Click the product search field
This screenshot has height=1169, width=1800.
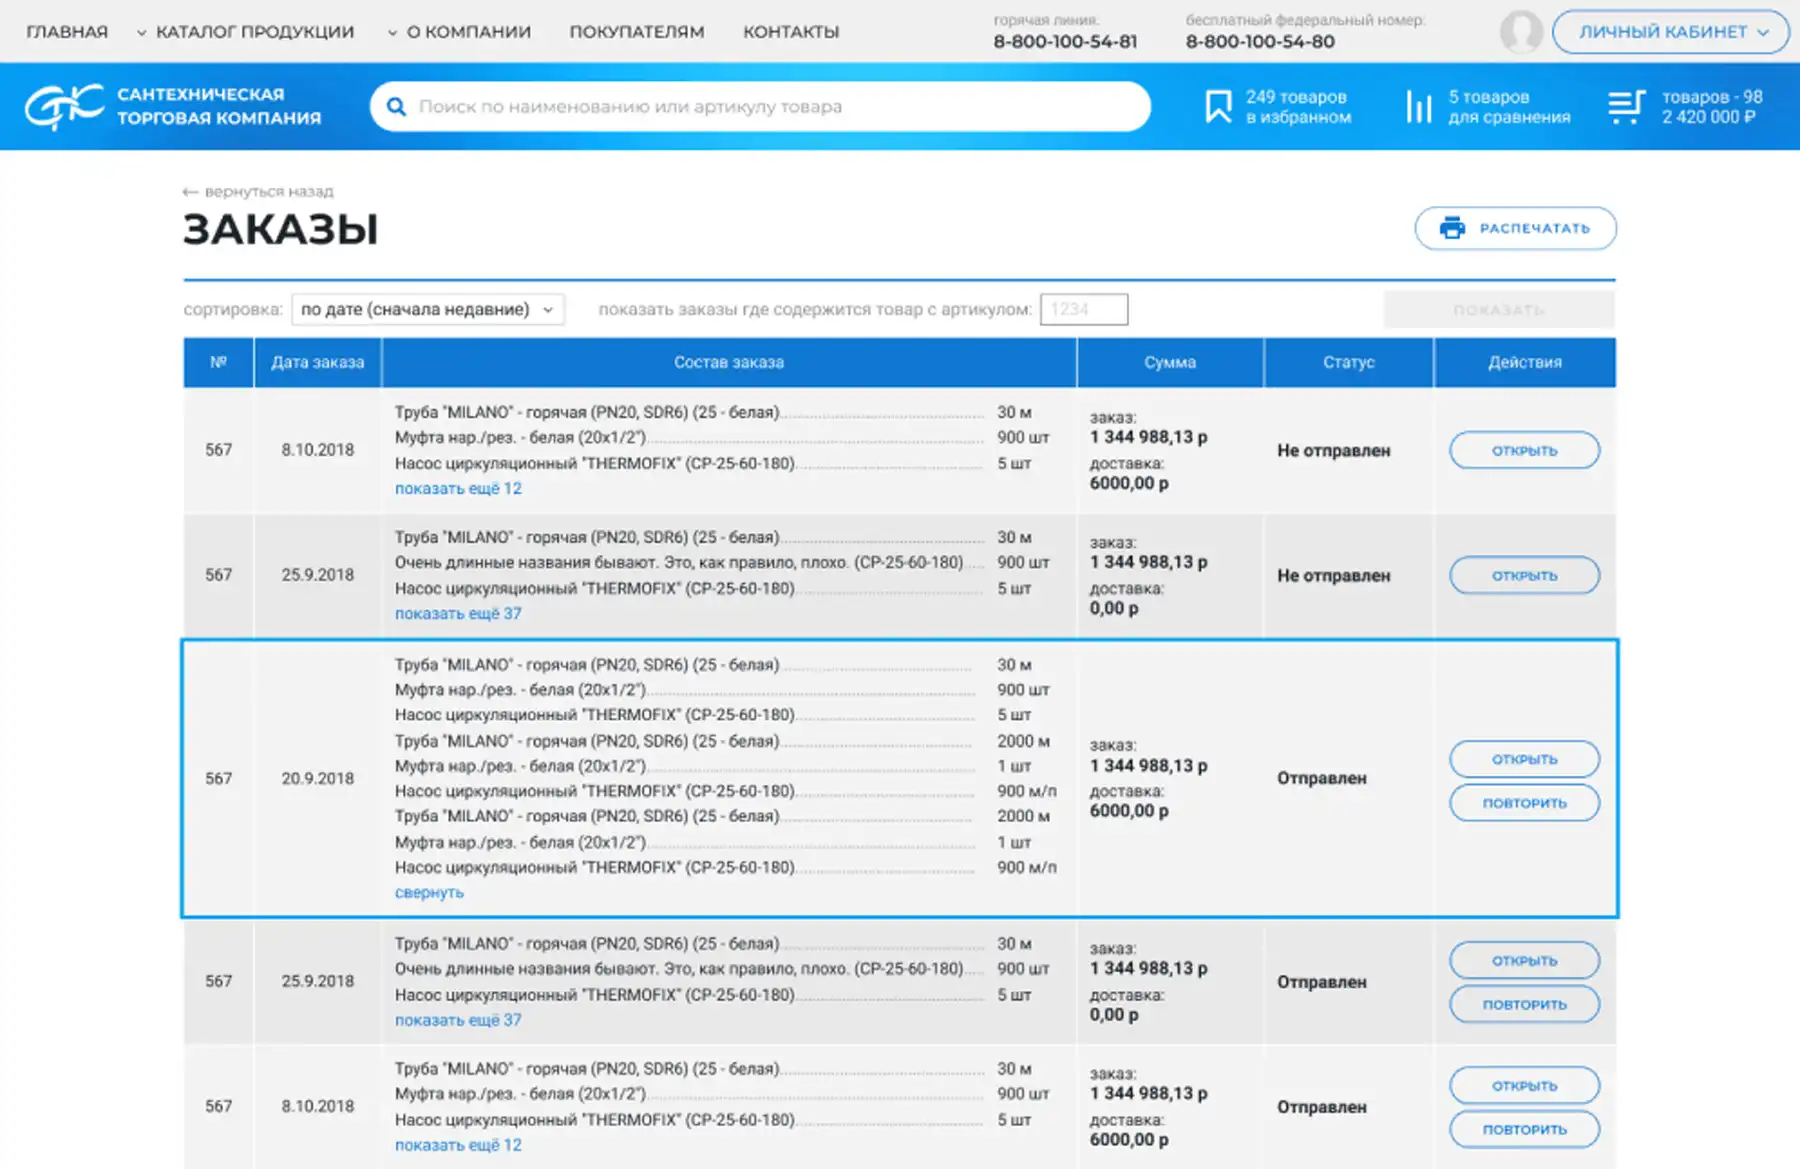point(760,106)
